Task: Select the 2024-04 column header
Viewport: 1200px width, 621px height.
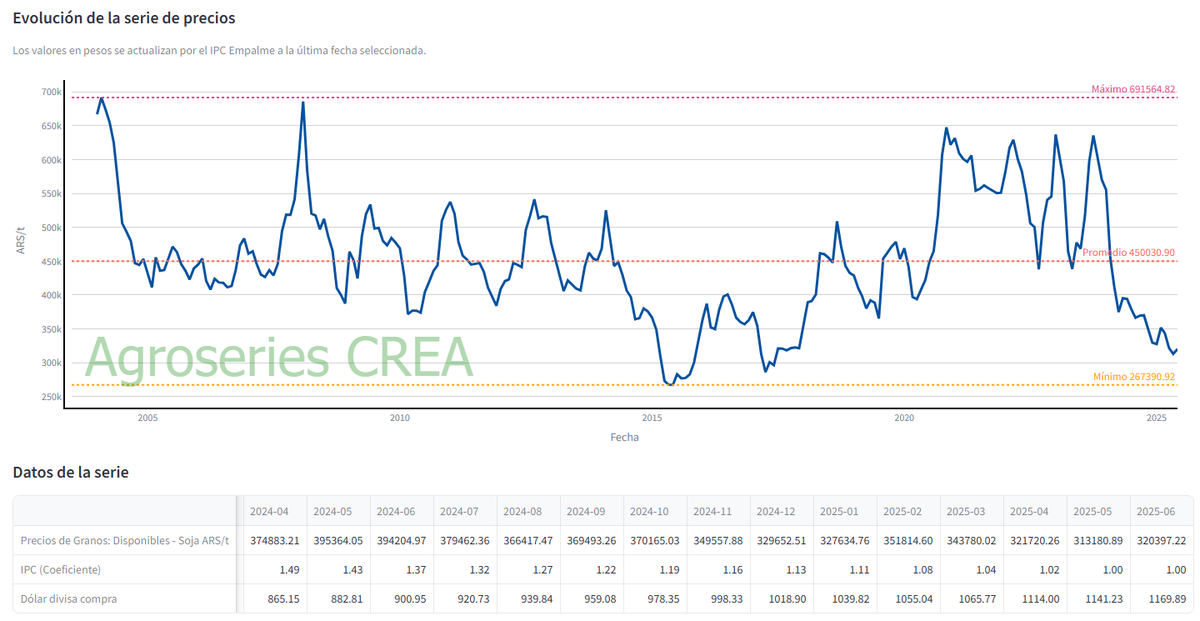Action: [x=270, y=511]
